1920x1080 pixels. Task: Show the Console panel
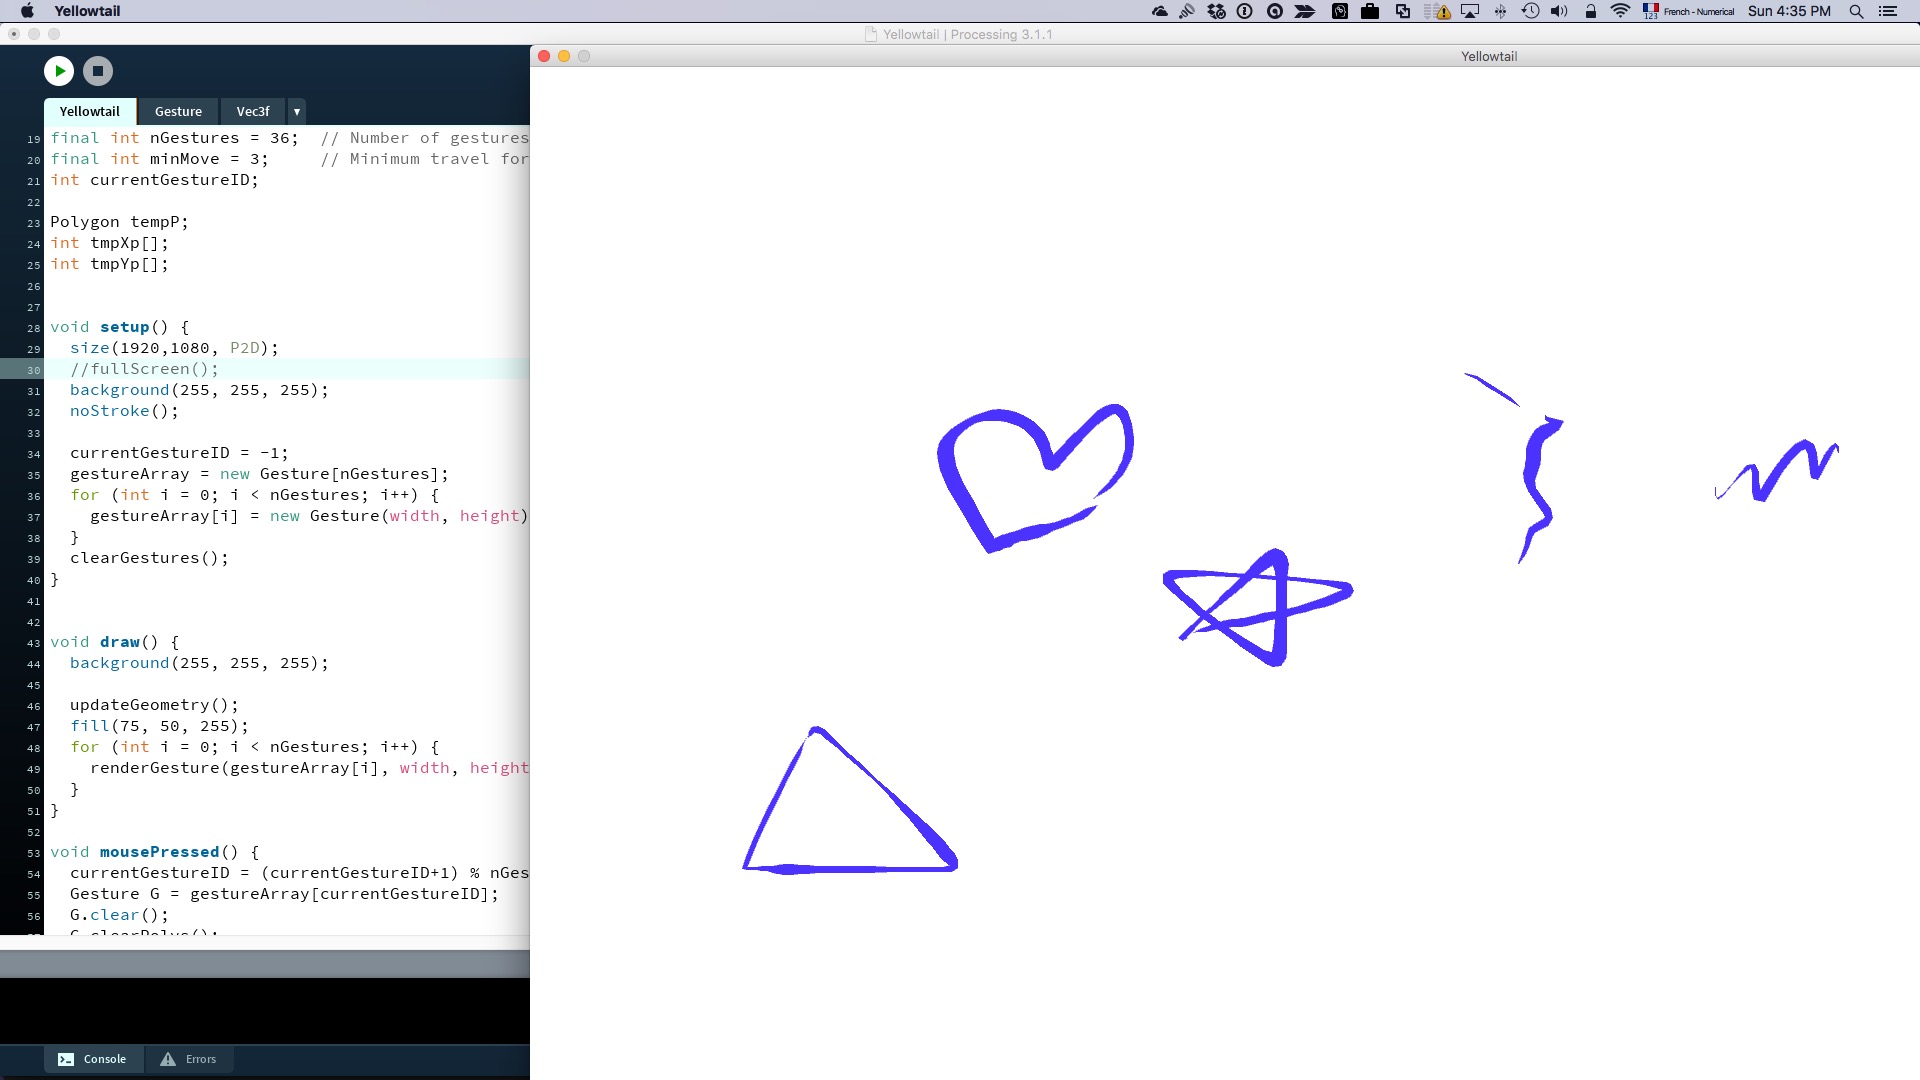coord(92,1059)
